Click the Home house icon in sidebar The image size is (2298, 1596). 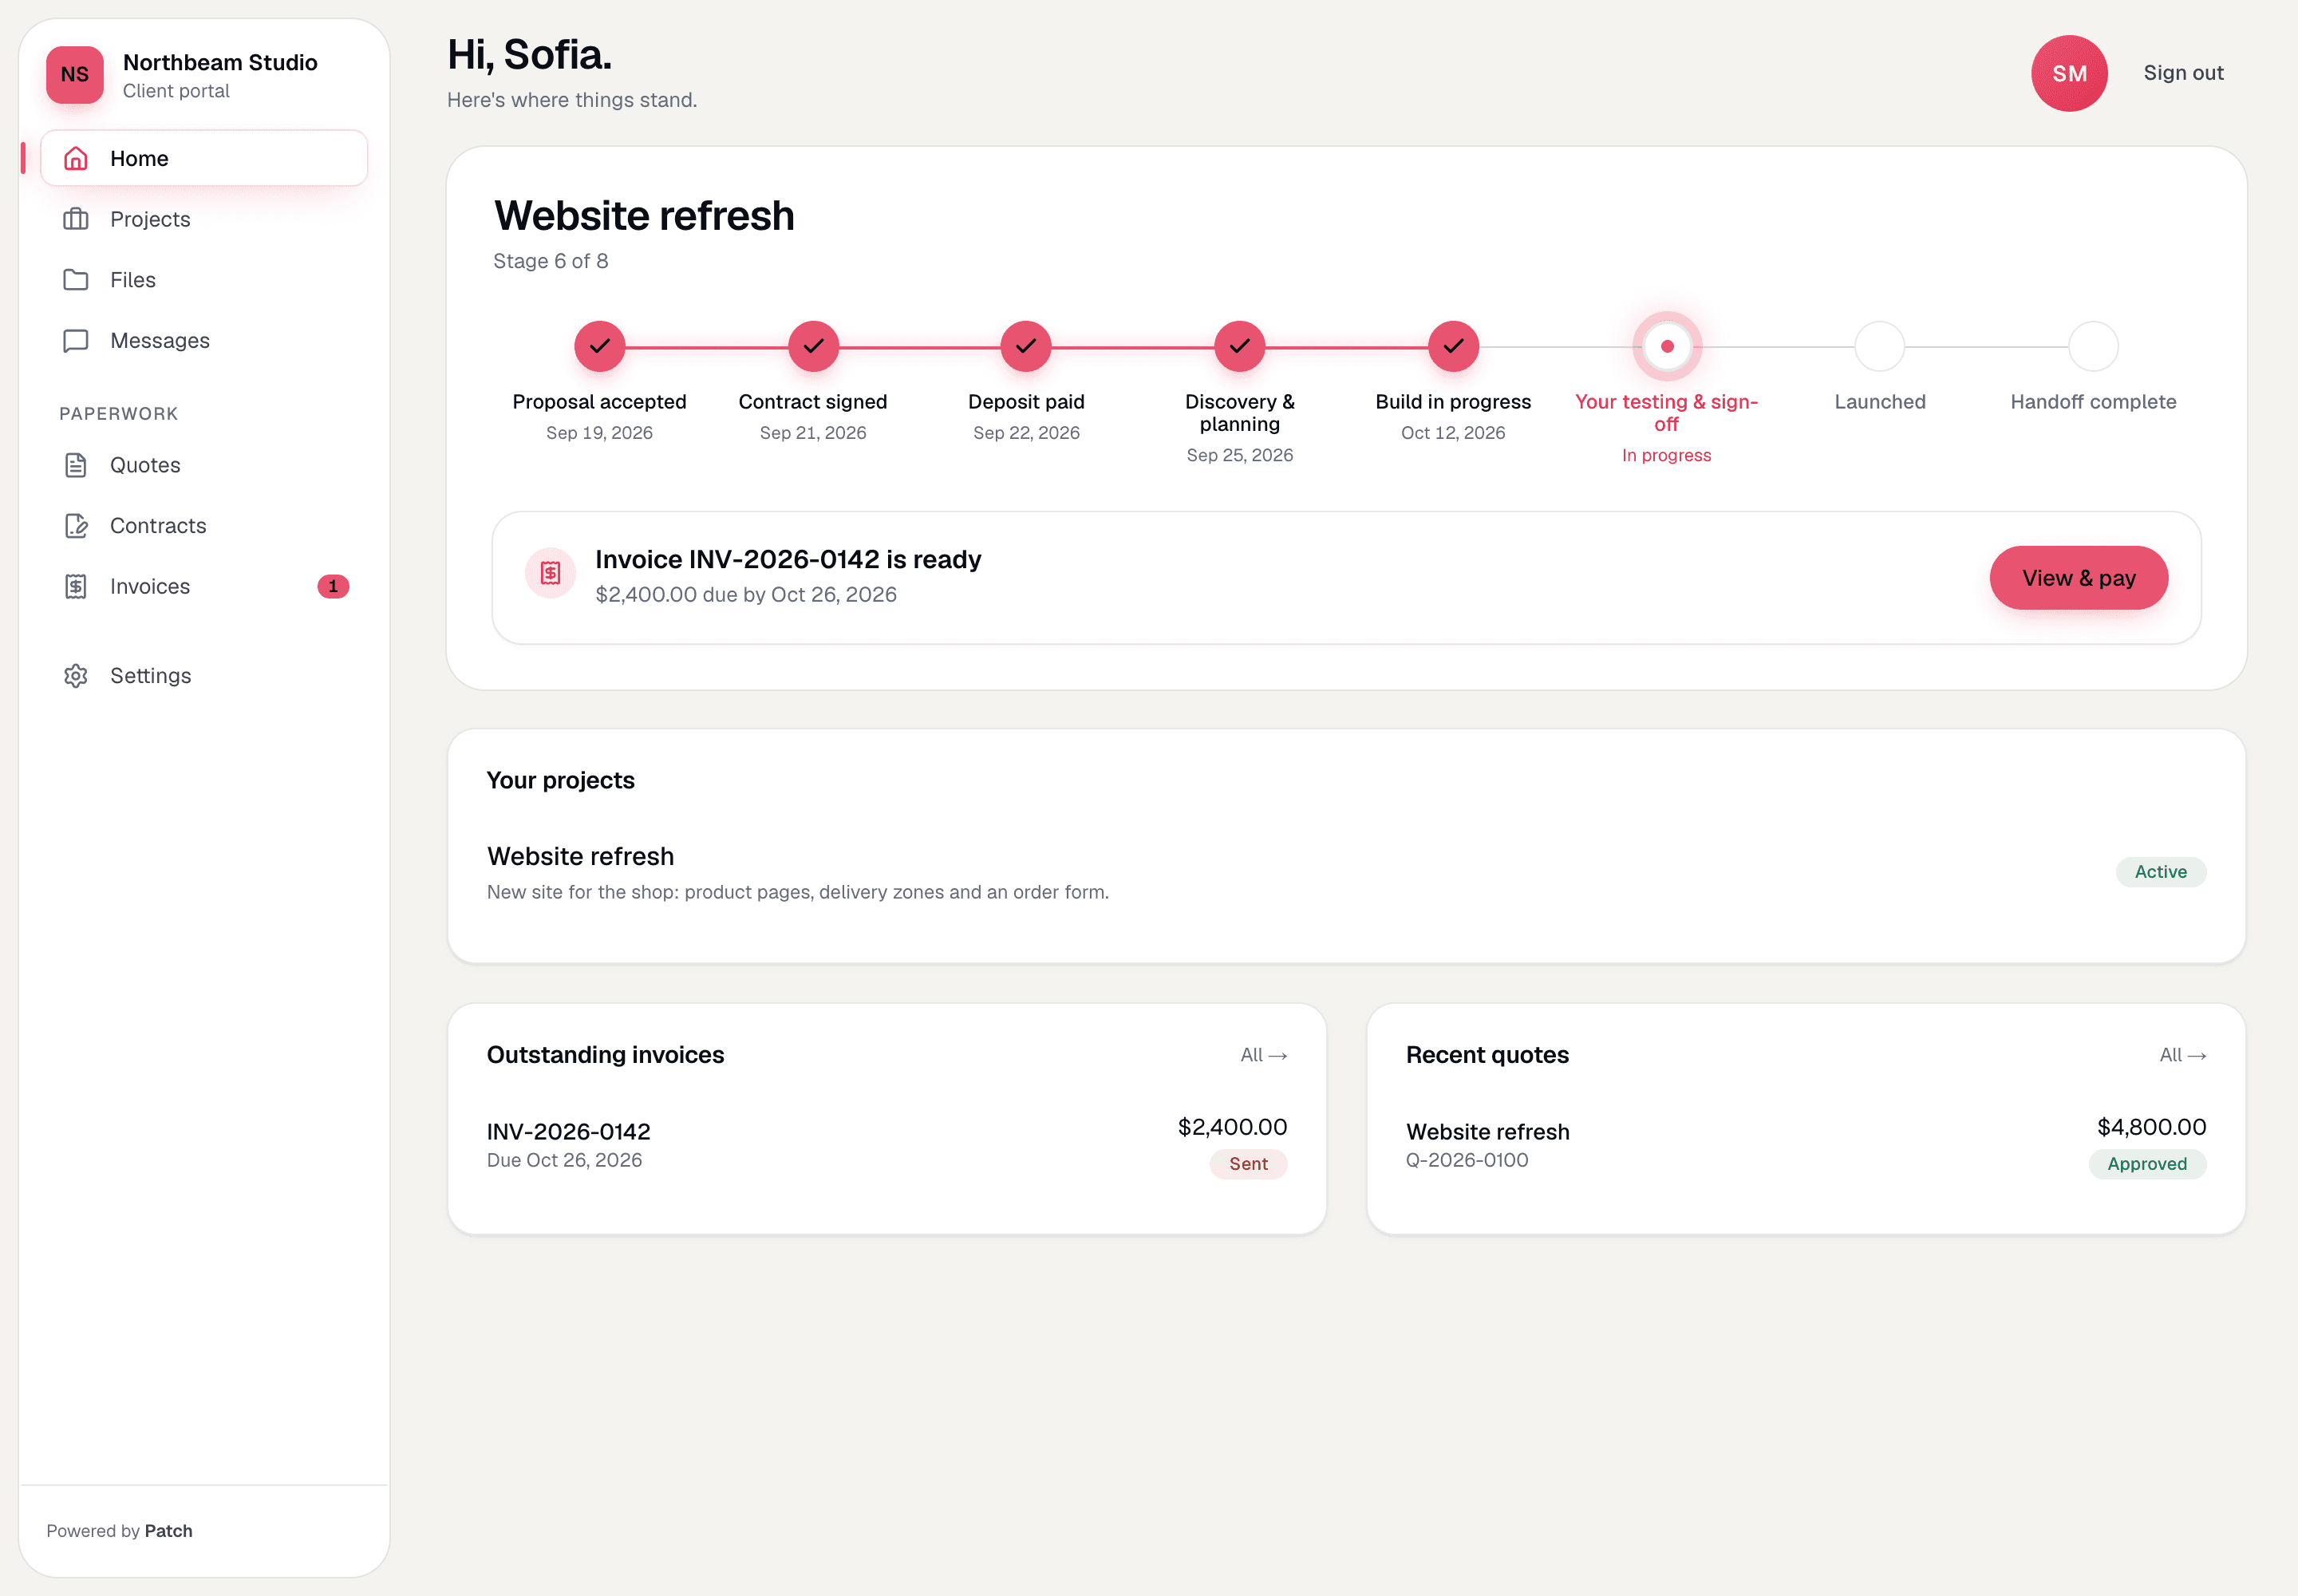76,158
